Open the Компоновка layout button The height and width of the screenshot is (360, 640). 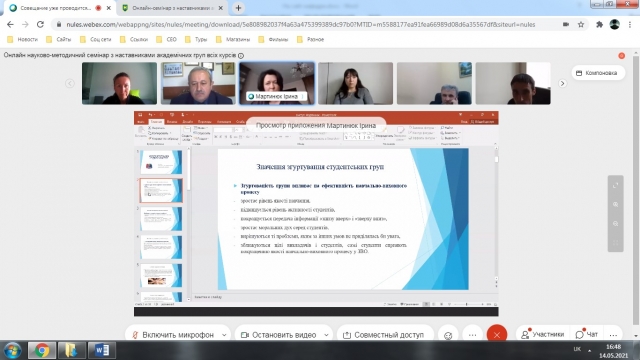(597, 73)
